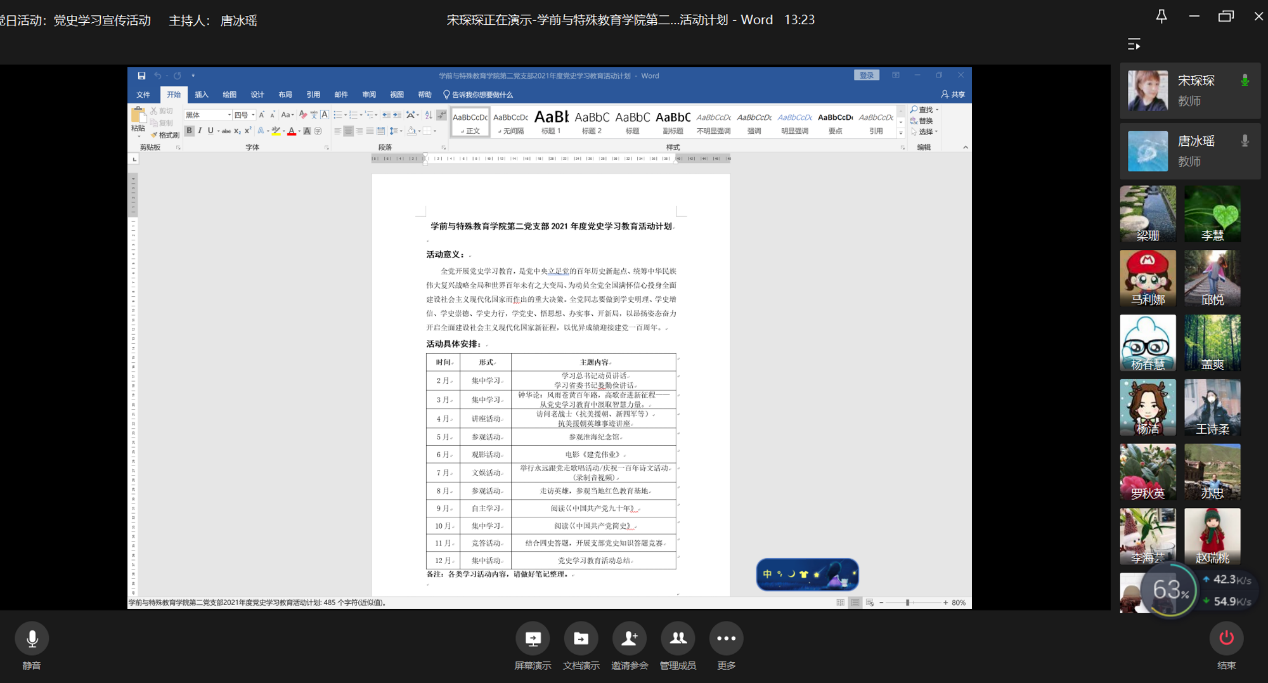The image size is (1268, 683).
Task: Adjust the Word zoom slider
Action: click(x=907, y=603)
